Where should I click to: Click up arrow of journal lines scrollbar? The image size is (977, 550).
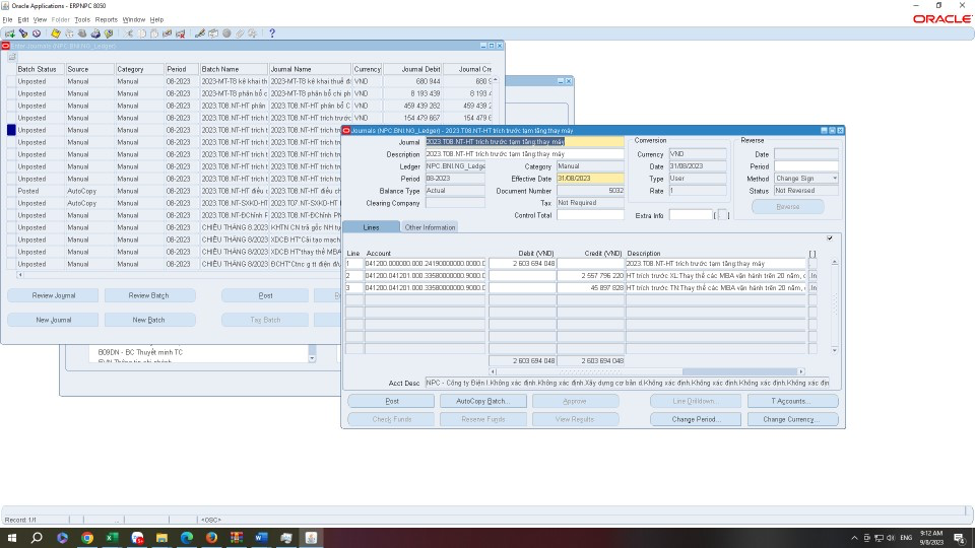pyautogui.click(x=834, y=262)
